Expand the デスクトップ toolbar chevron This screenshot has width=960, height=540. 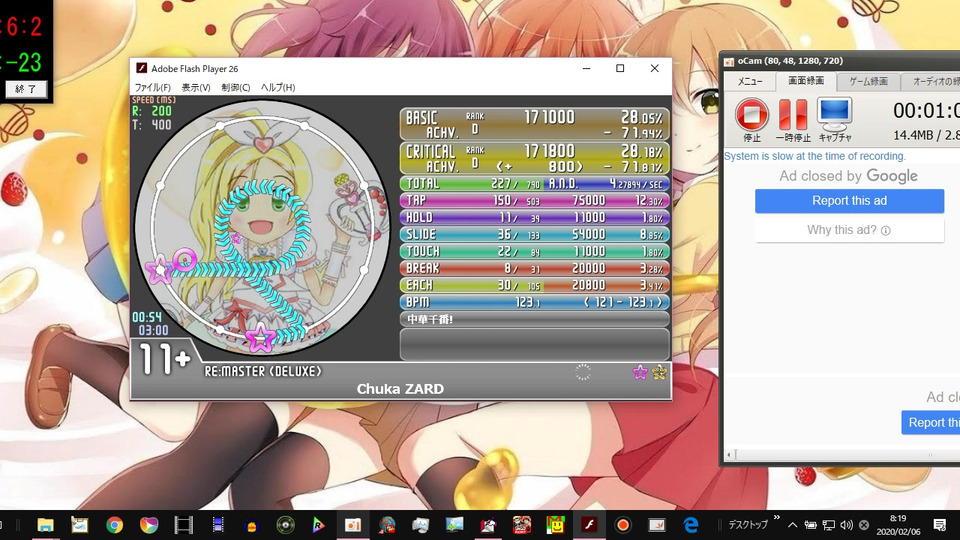coord(776,518)
